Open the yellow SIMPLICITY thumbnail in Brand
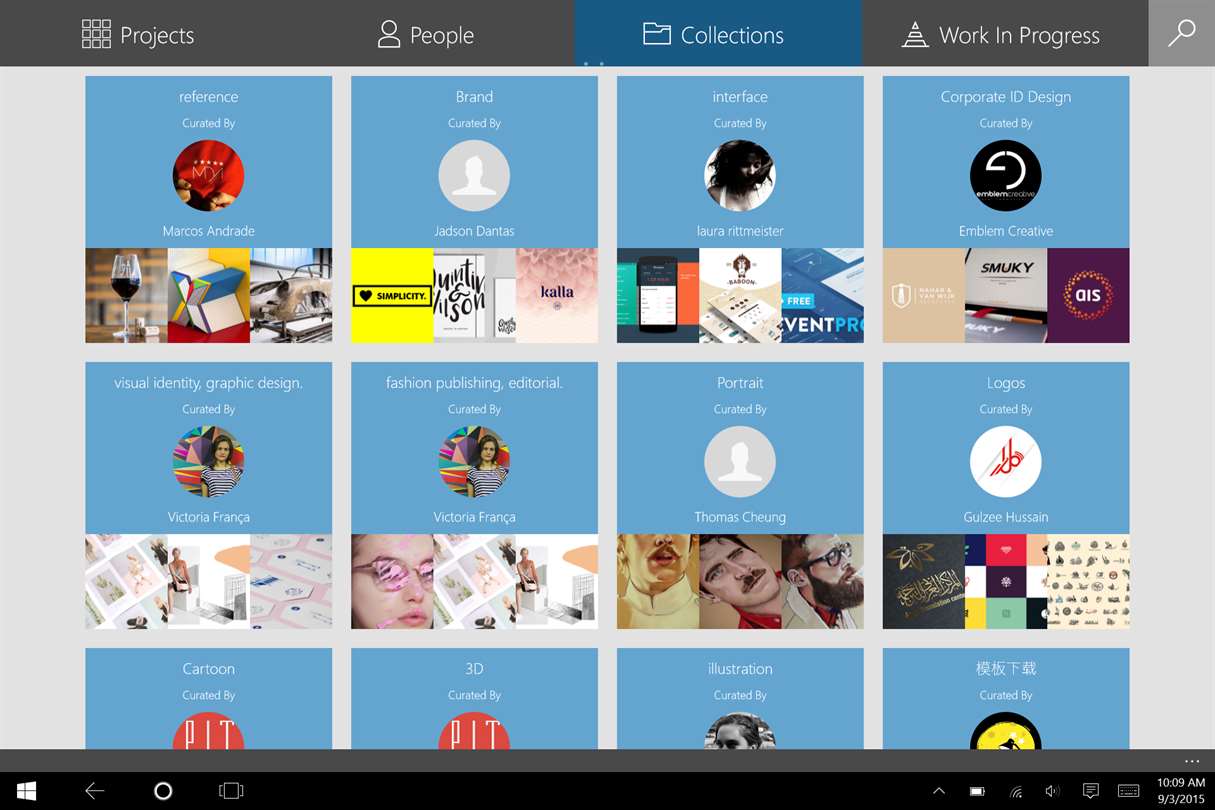1215x810 pixels. [x=392, y=295]
